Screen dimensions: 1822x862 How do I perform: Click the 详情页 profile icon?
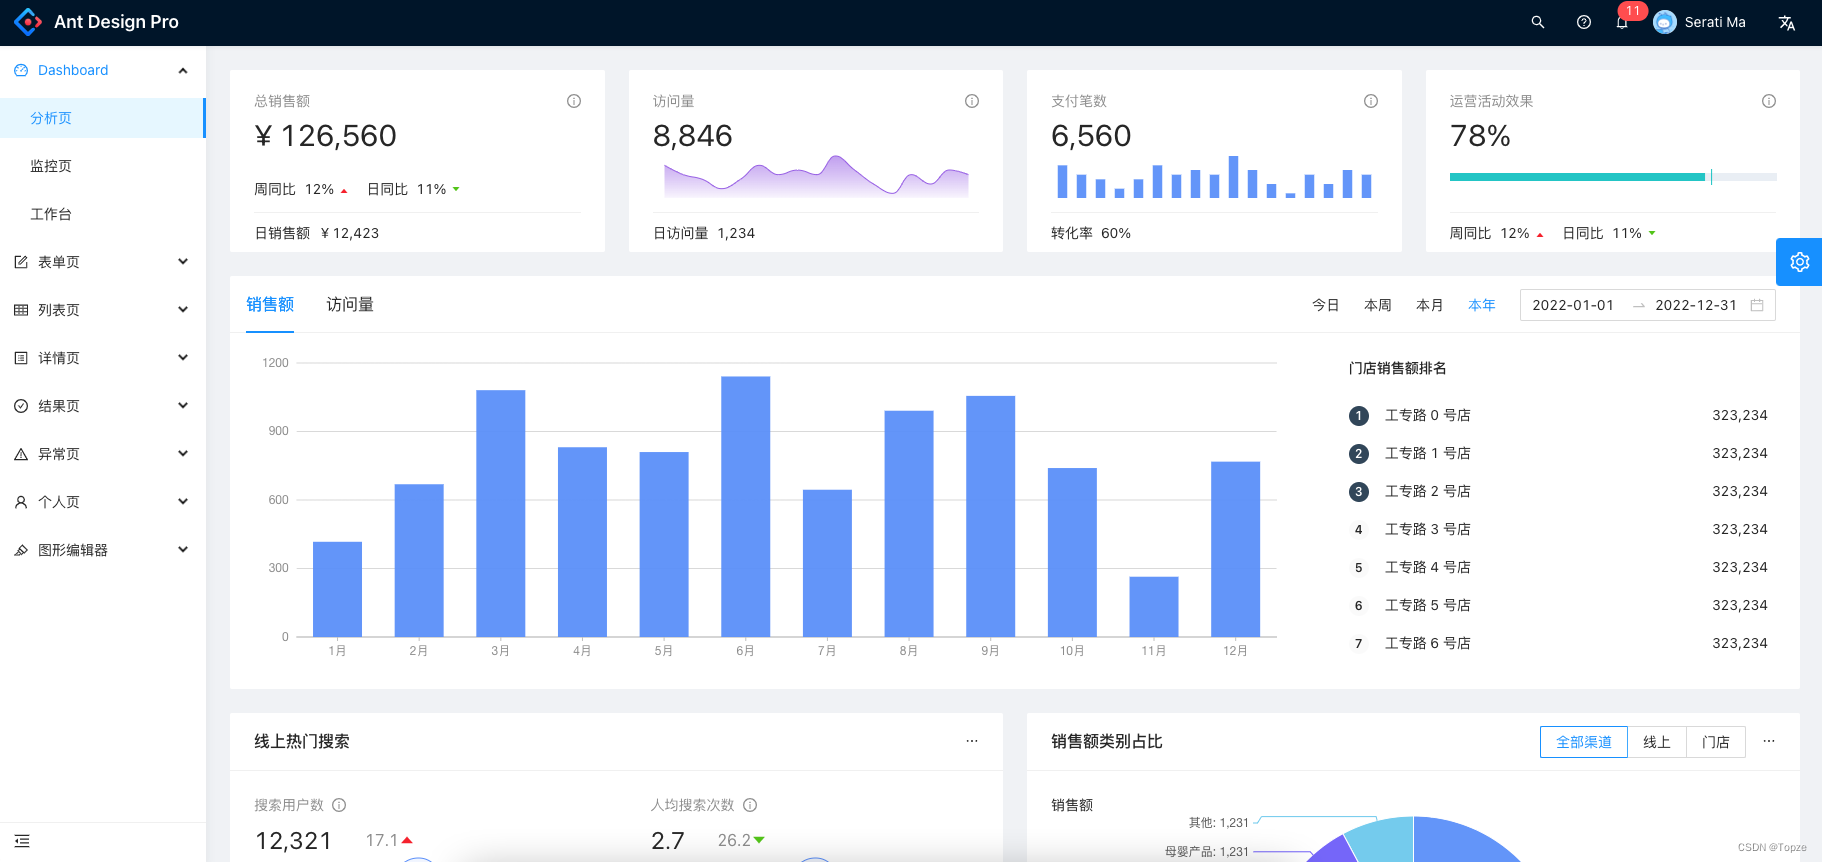click(21, 358)
